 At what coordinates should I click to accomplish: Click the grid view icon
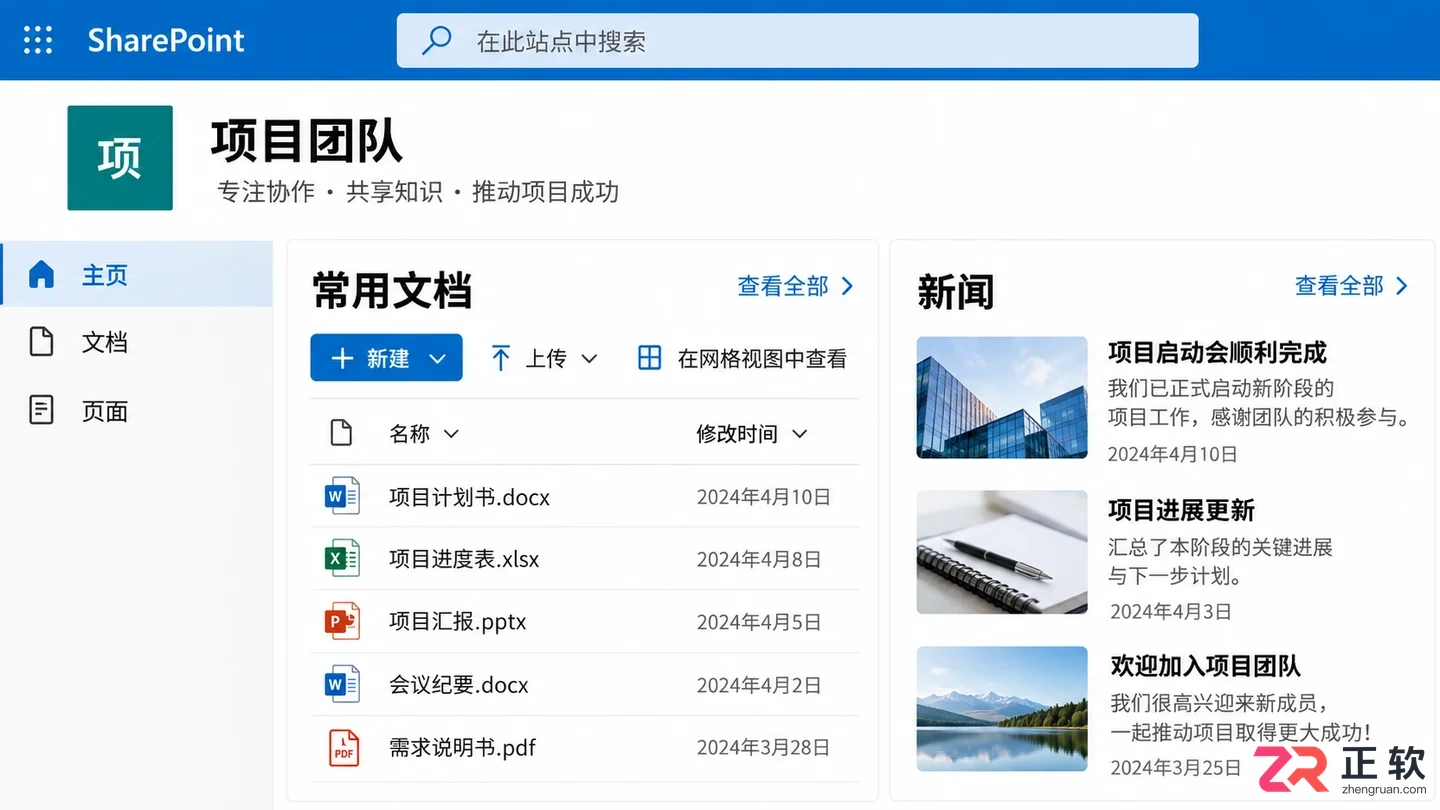(650, 358)
